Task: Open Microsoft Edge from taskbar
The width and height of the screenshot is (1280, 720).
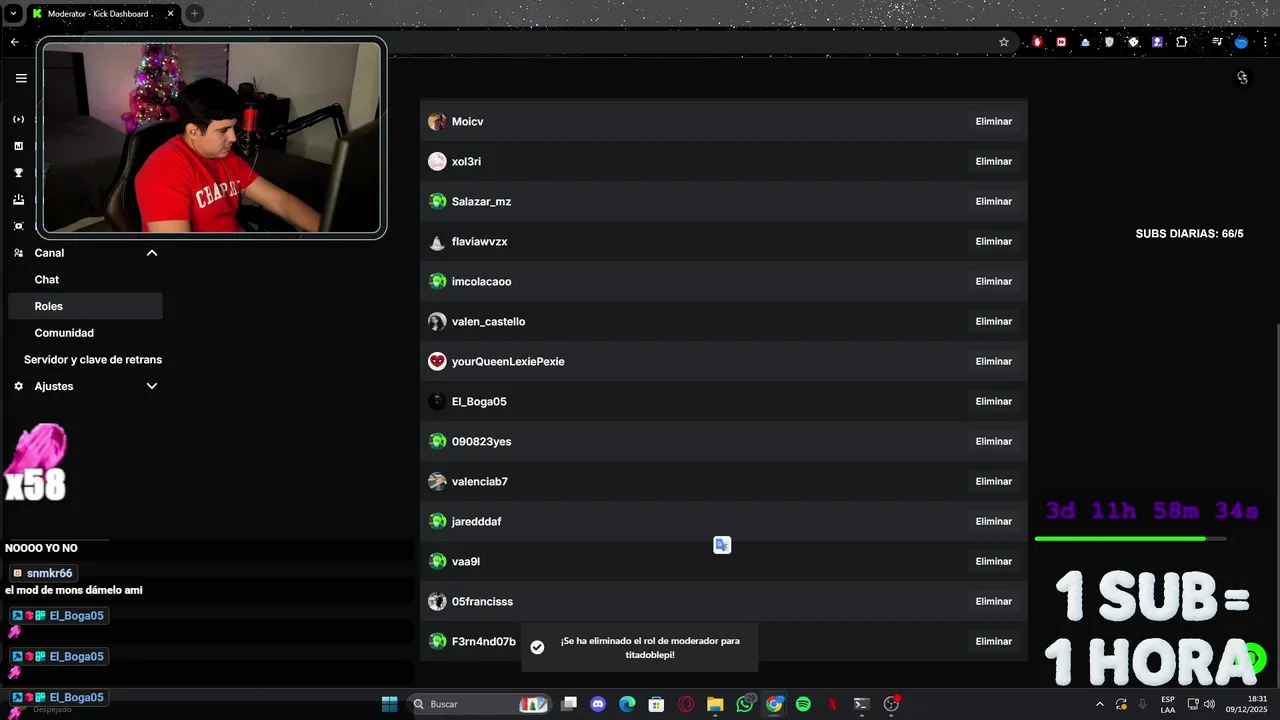Action: point(627,704)
